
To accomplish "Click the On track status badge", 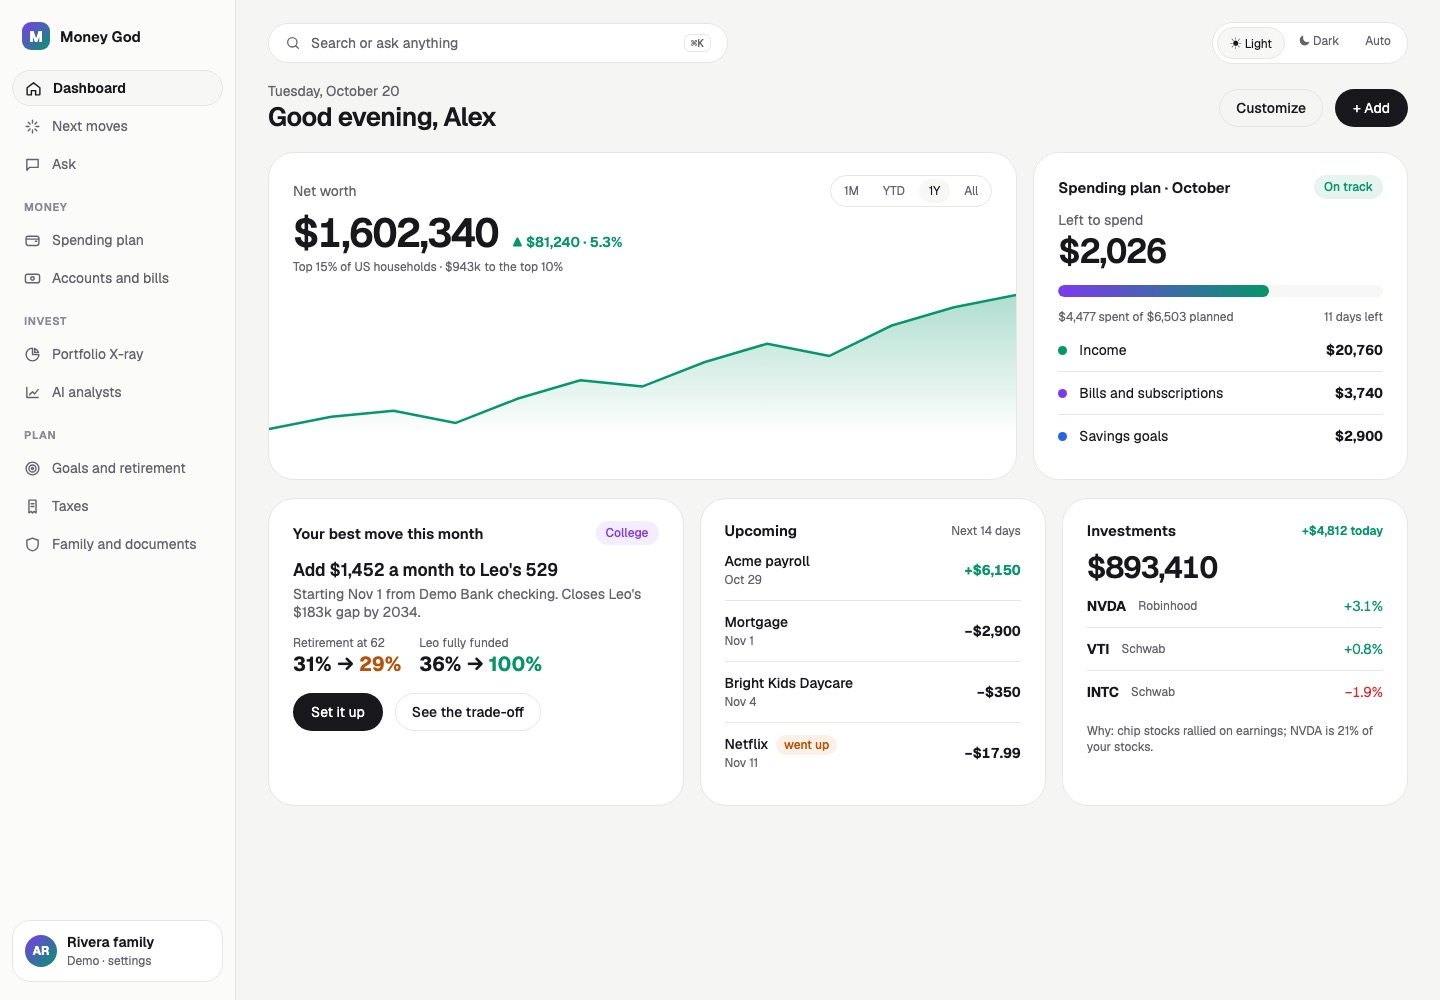I will pyautogui.click(x=1348, y=187).
